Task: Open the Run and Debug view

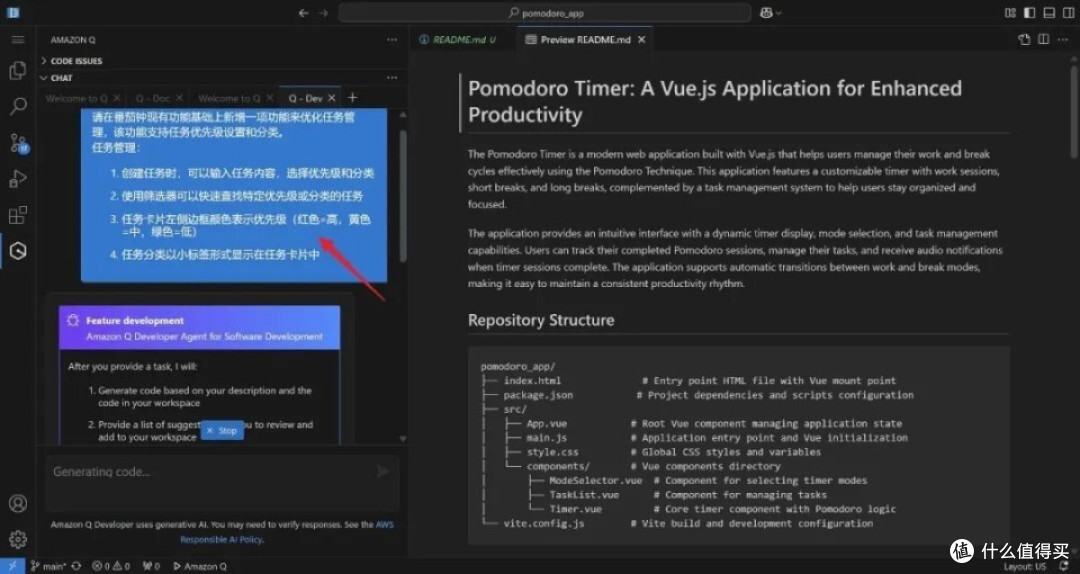Action: [x=18, y=179]
